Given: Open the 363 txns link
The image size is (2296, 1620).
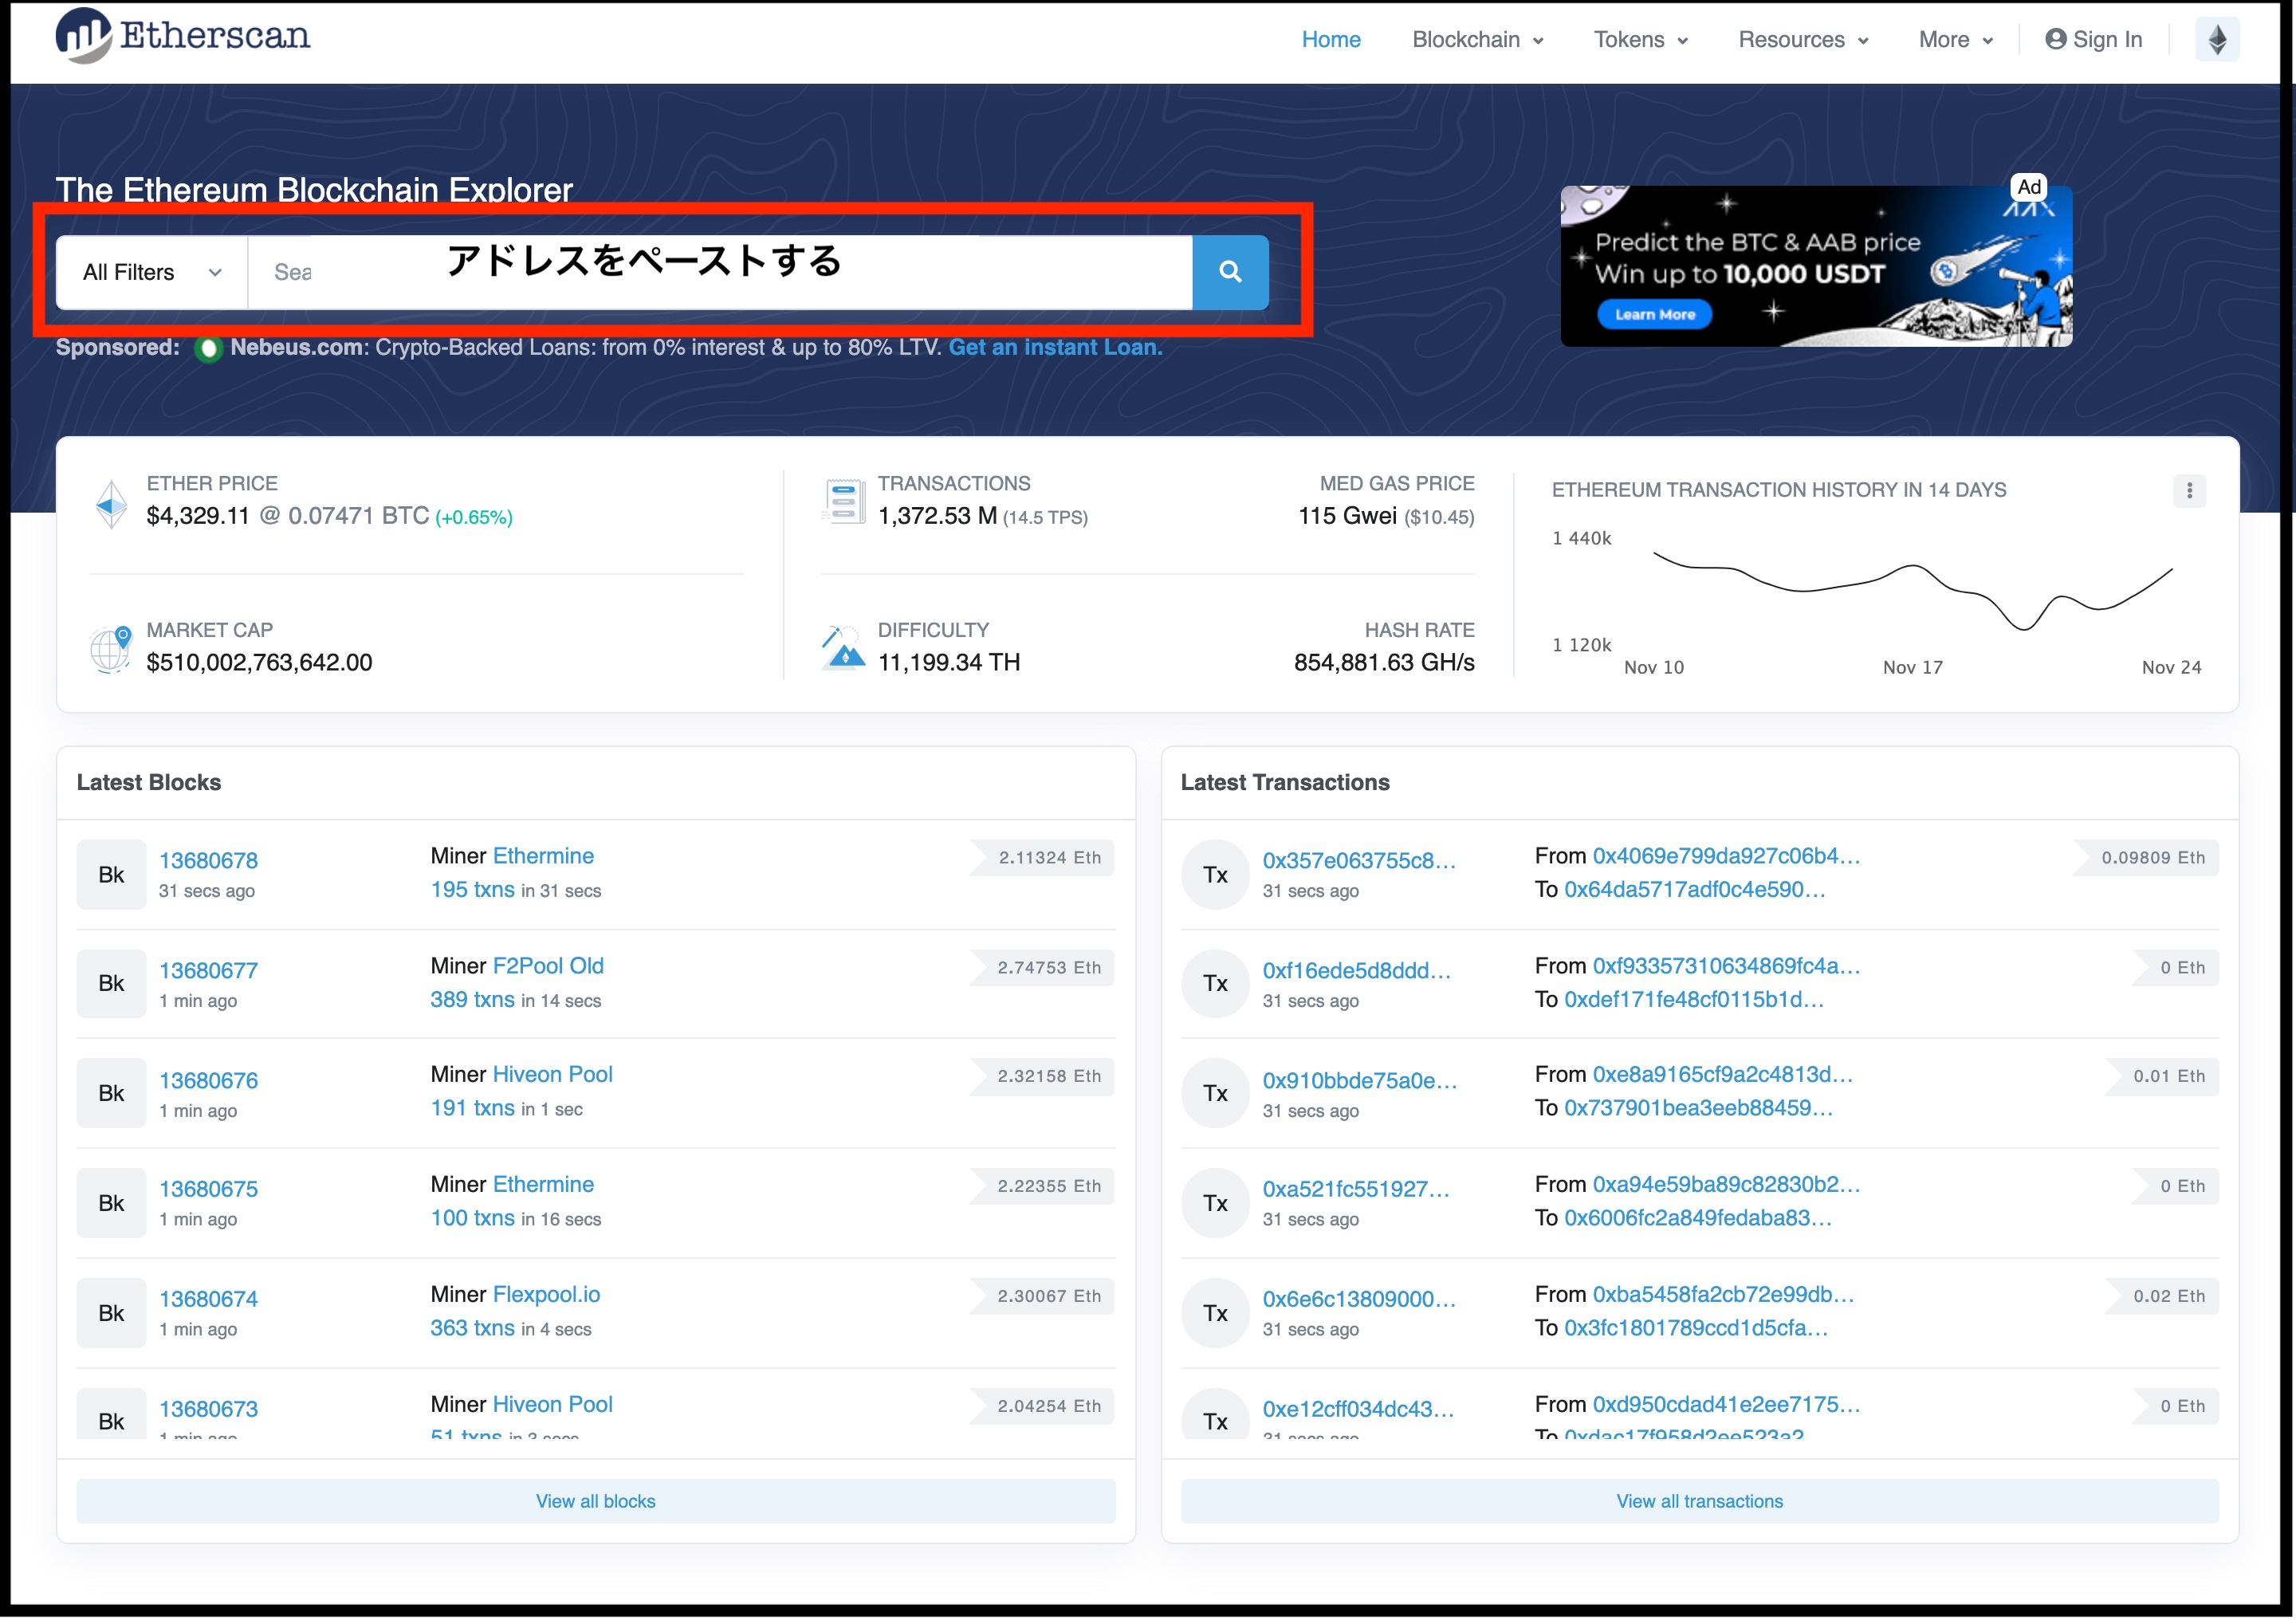Looking at the screenshot, I should (472, 1328).
